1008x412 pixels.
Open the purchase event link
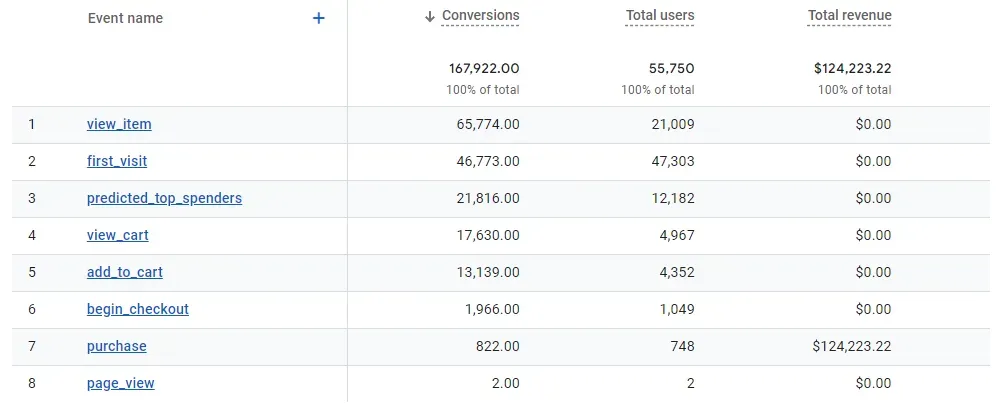pyautogui.click(x=116, y=346)
